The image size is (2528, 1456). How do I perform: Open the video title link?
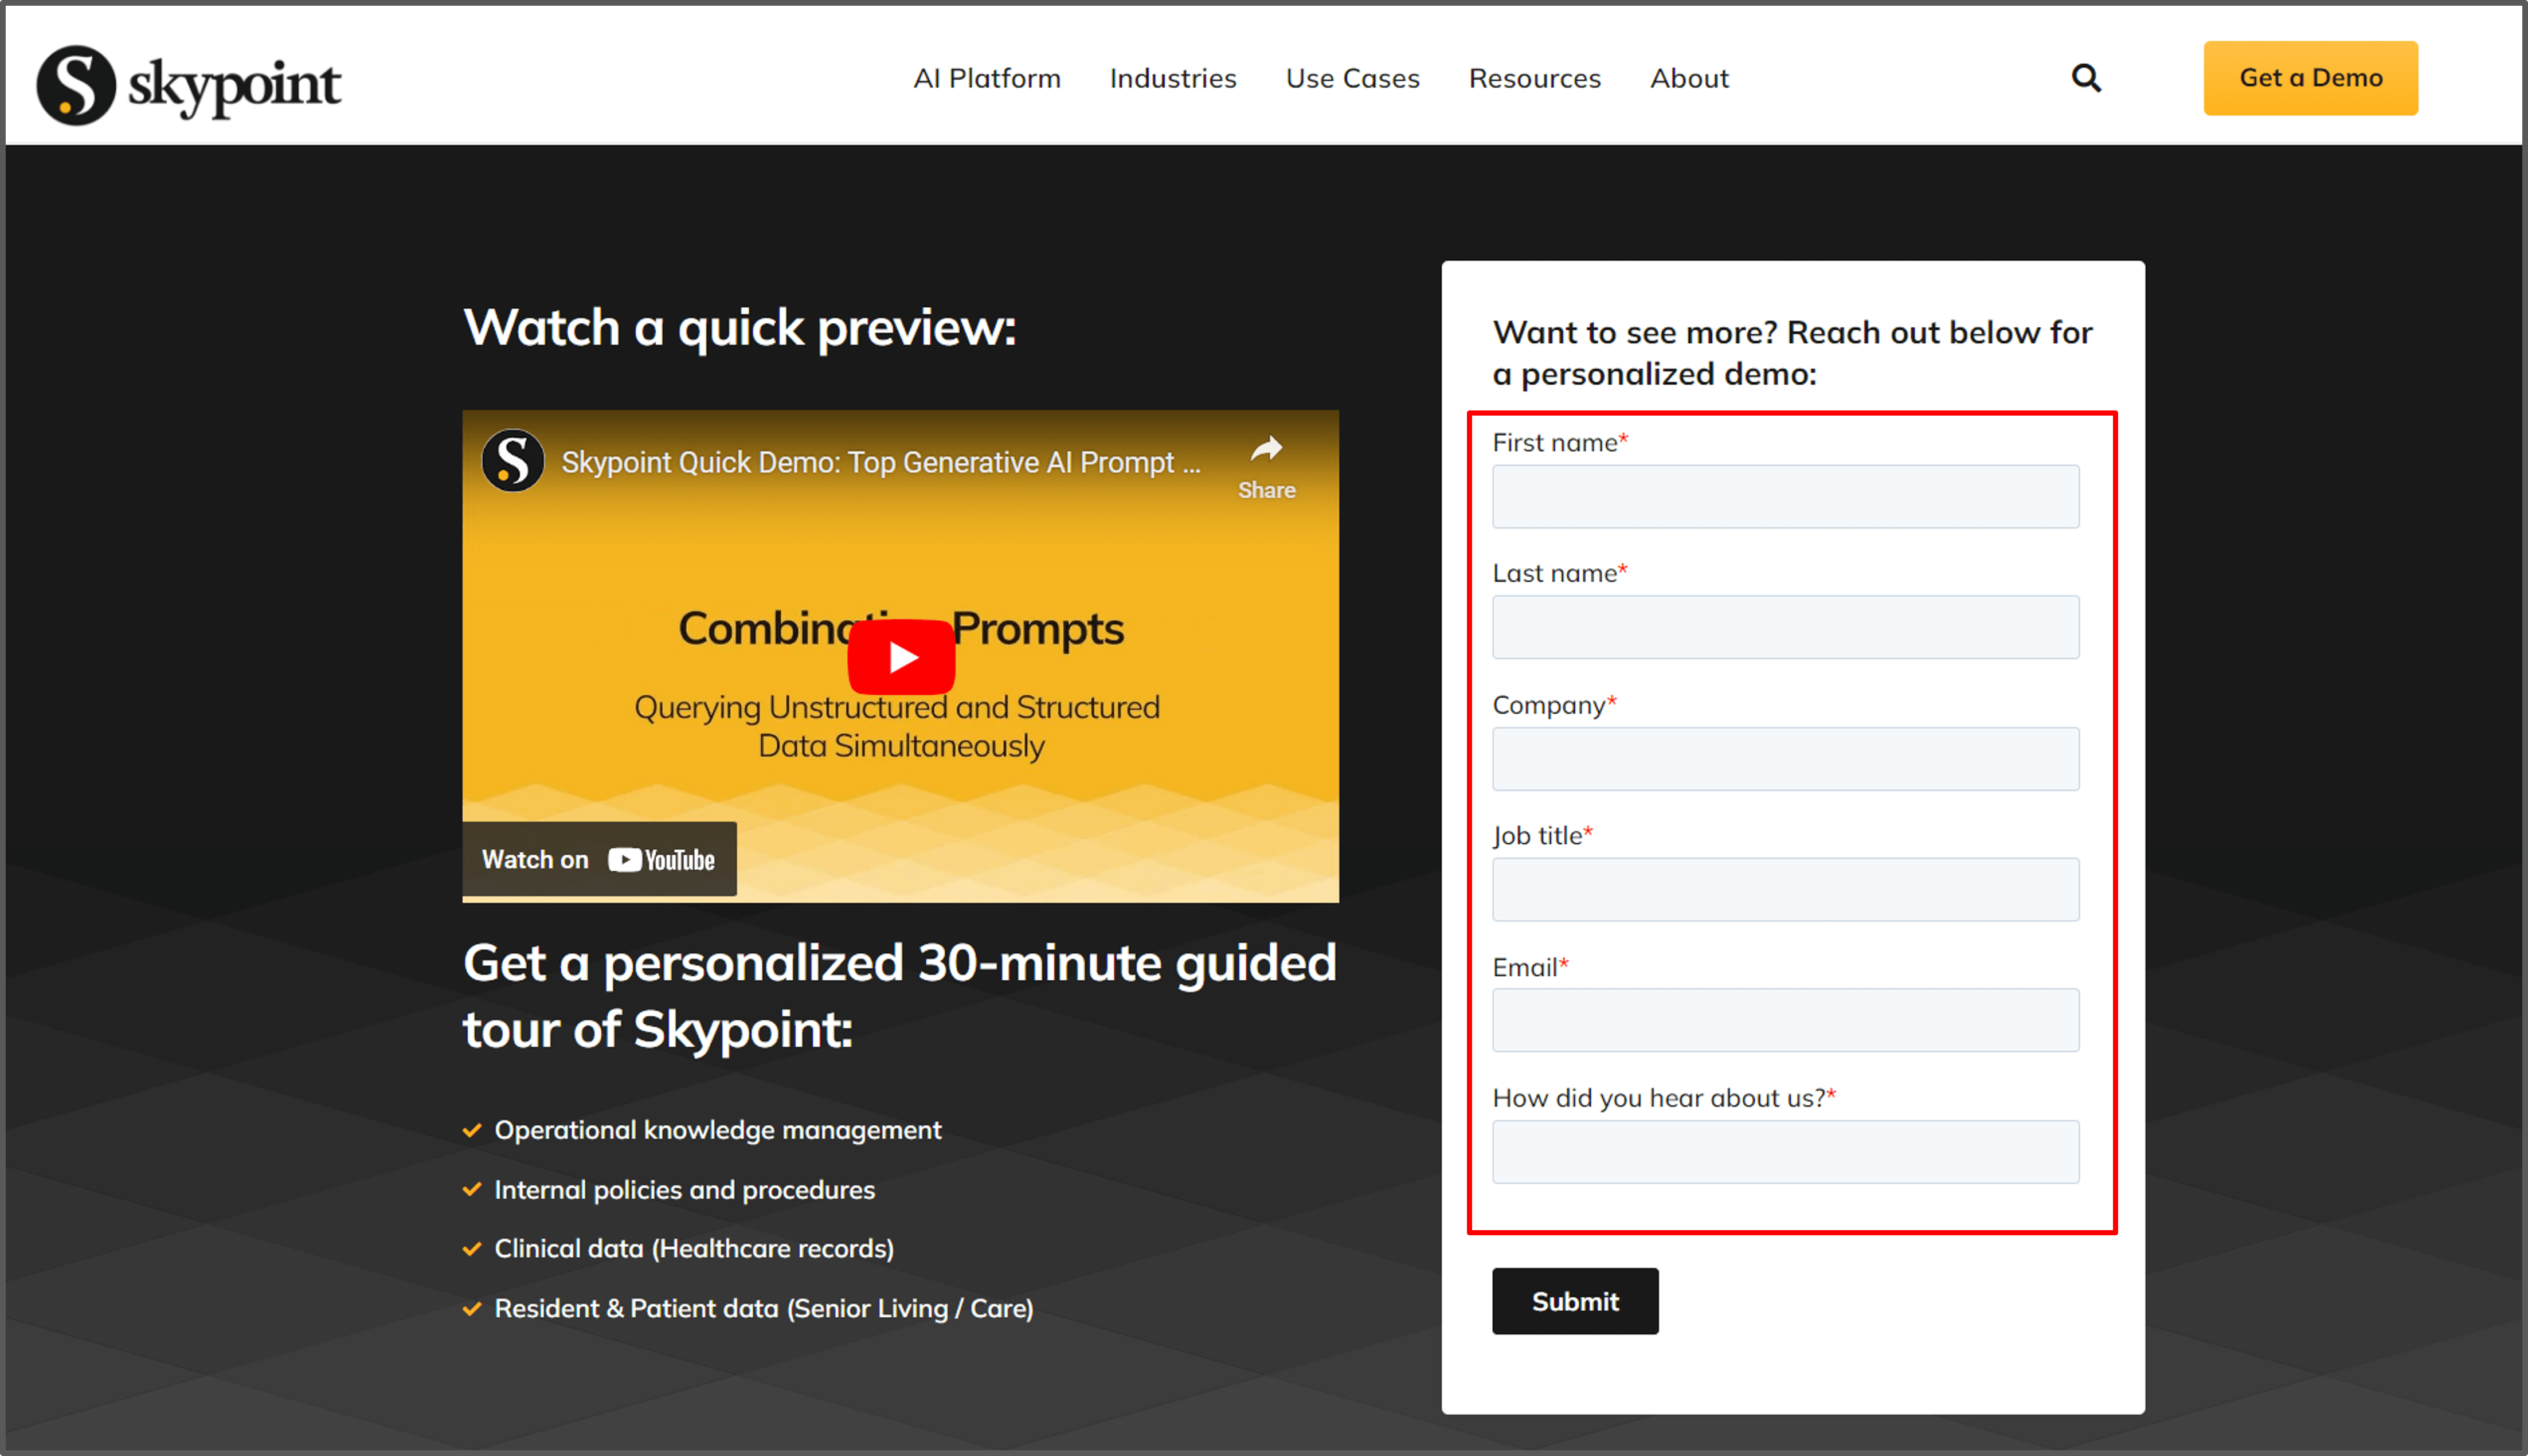(880, 462)
